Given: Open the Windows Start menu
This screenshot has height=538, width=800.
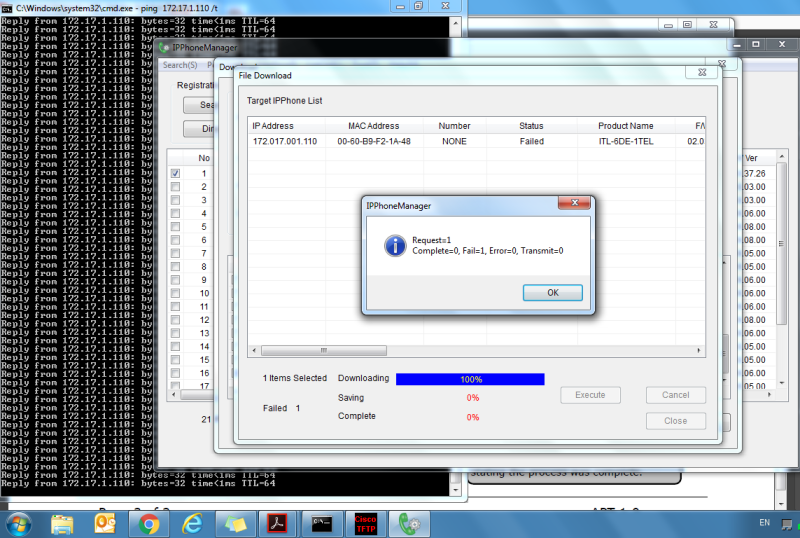Looking at the screenshot, I should (19, 525).
